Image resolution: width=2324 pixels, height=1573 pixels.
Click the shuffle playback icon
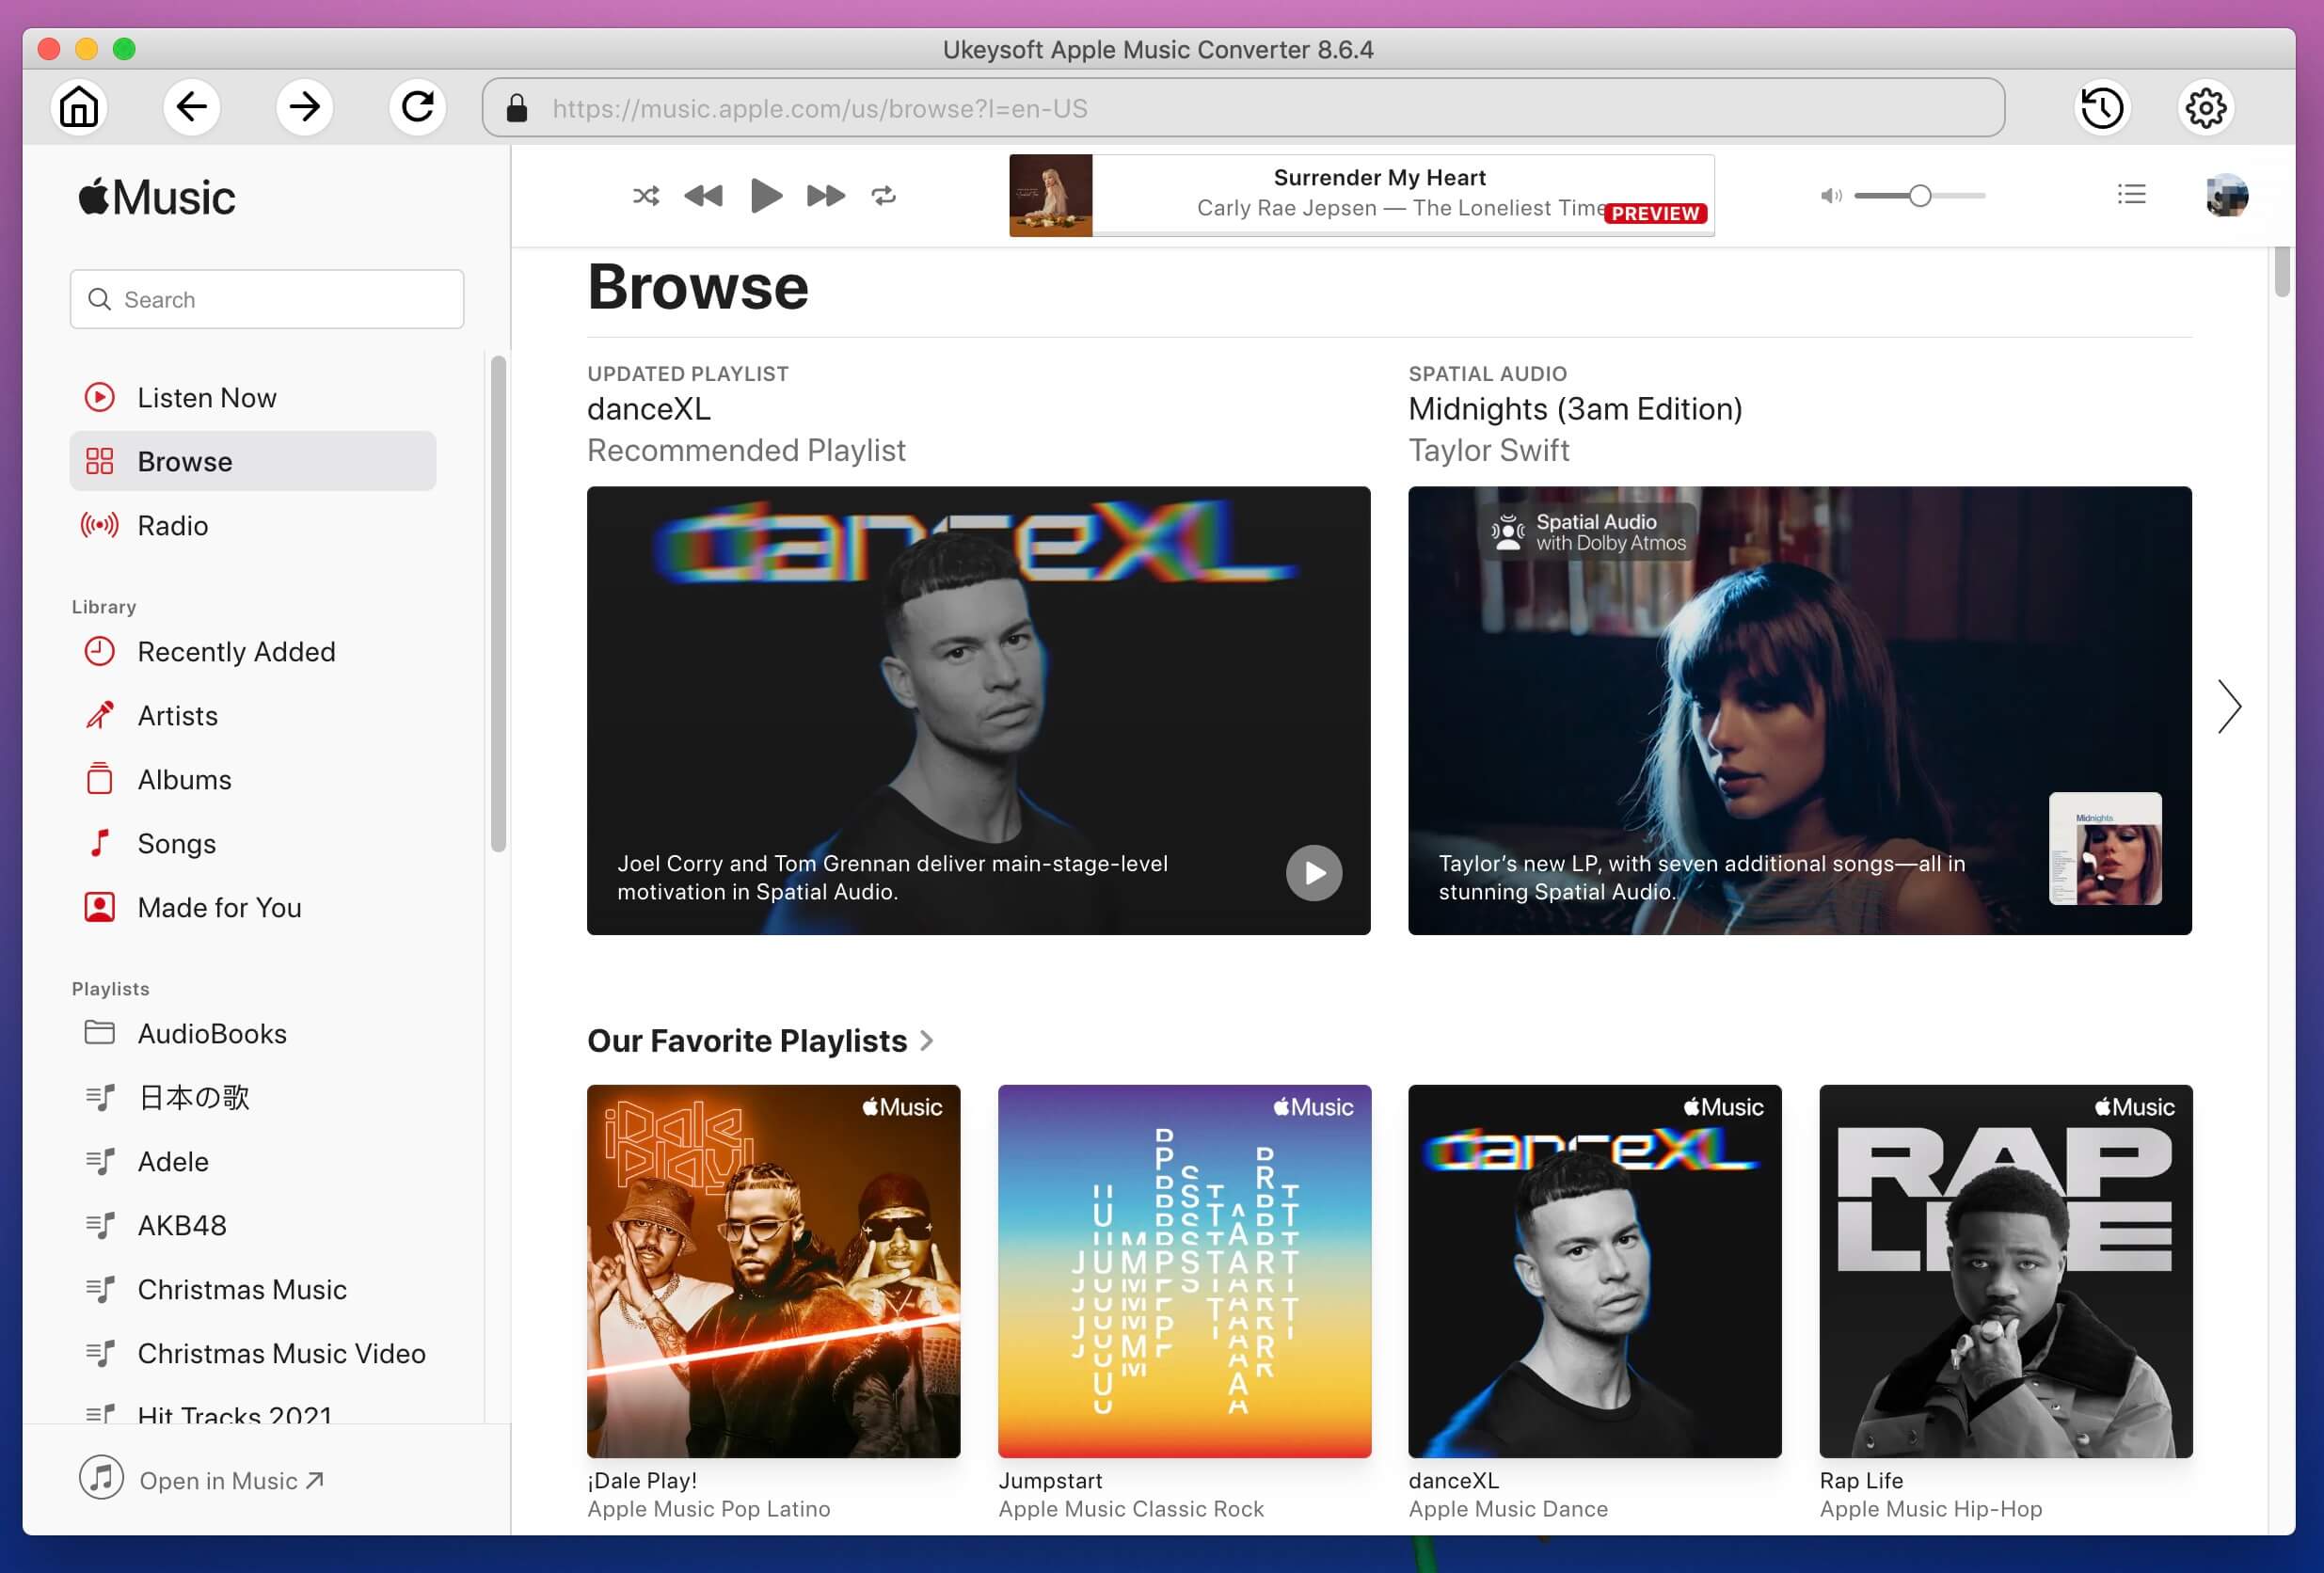tap(646, 195)
